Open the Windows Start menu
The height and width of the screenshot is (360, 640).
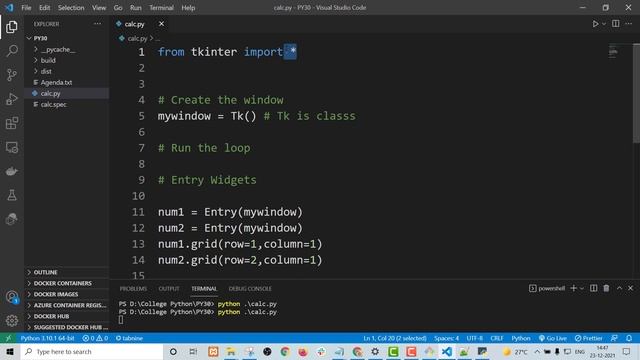pos(10,351)
